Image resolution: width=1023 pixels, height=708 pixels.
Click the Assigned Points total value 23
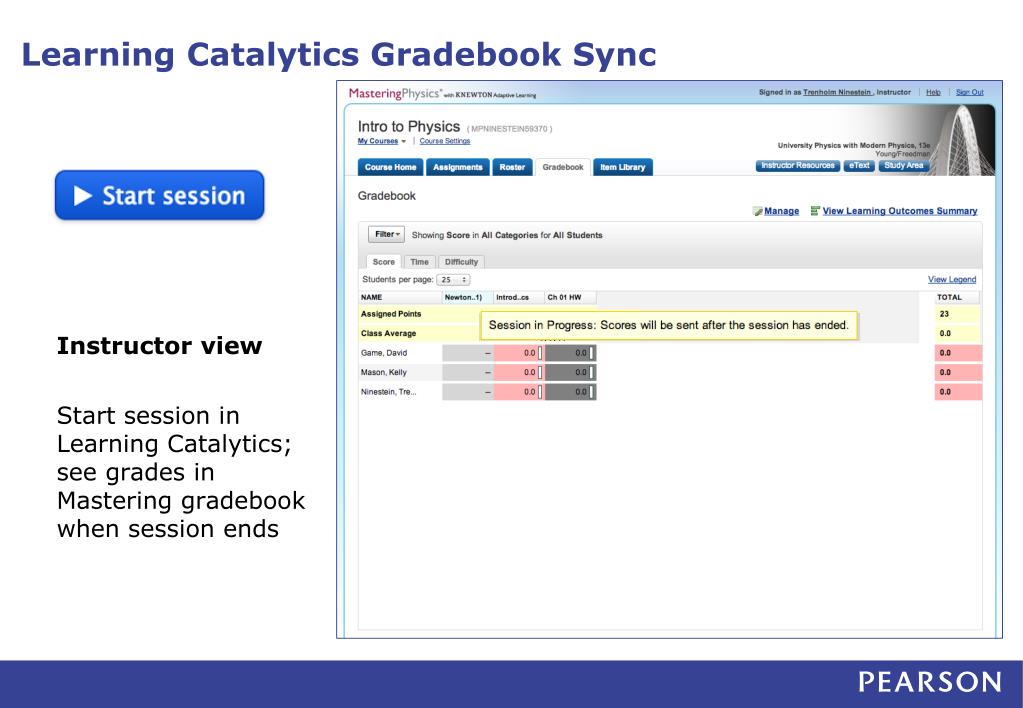click(944, 314)
